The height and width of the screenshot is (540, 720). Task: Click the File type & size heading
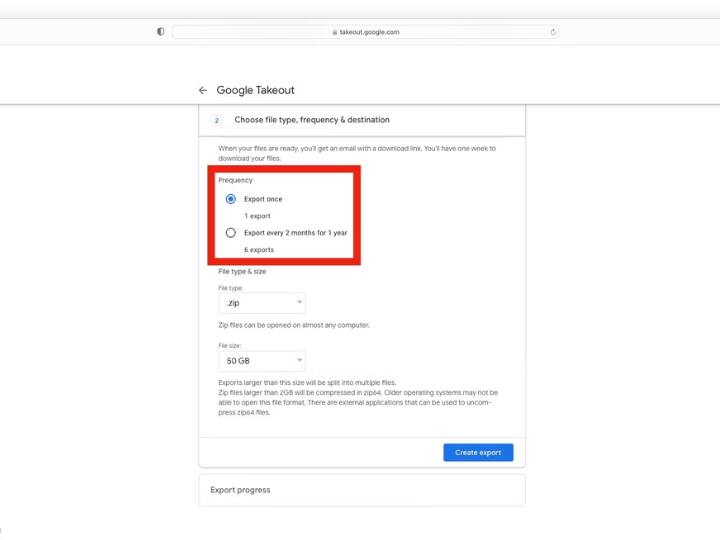click(242, 271)
